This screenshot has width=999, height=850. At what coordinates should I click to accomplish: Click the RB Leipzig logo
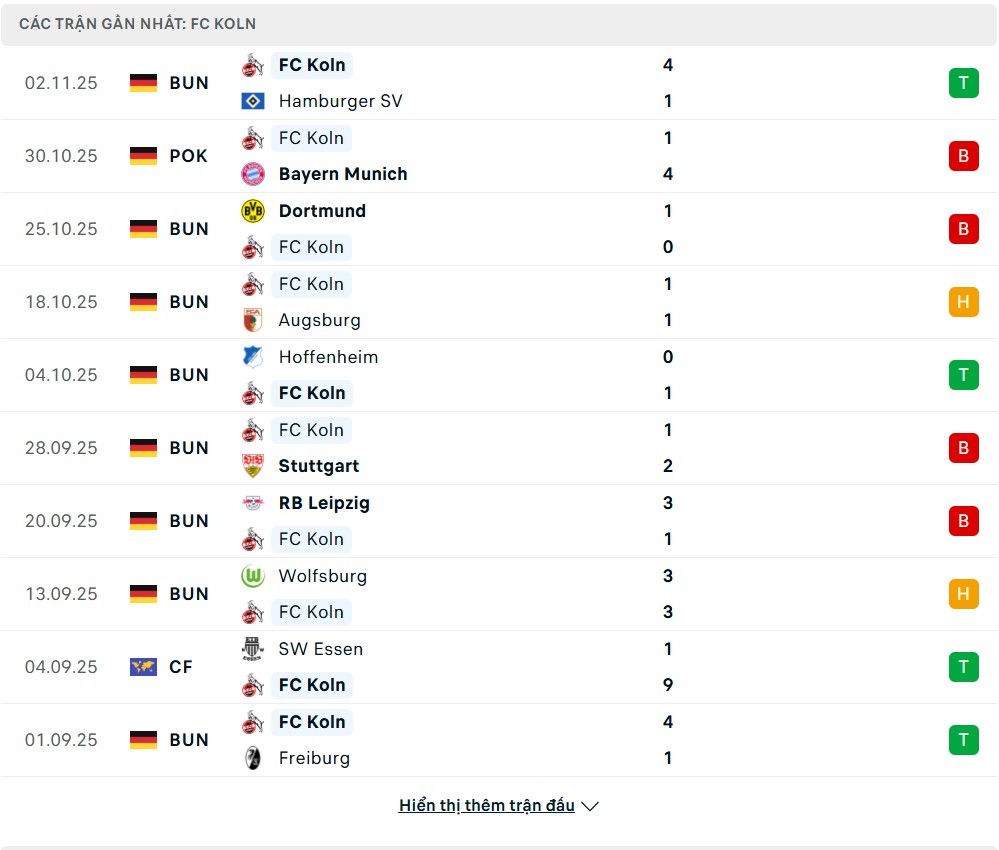tap(253, 503)
